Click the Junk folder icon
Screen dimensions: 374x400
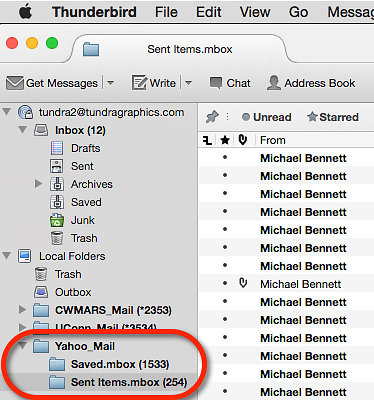coord(57,220)
